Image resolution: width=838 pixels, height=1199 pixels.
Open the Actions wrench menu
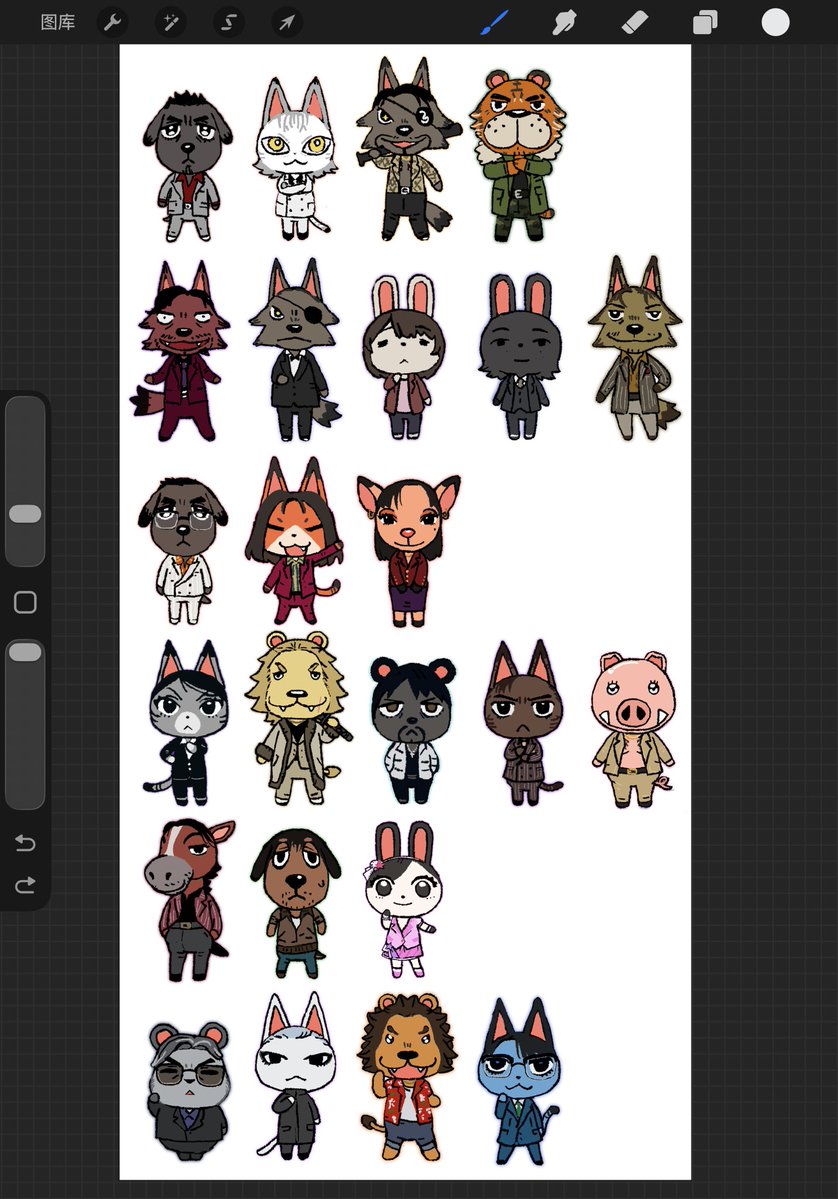112,22
